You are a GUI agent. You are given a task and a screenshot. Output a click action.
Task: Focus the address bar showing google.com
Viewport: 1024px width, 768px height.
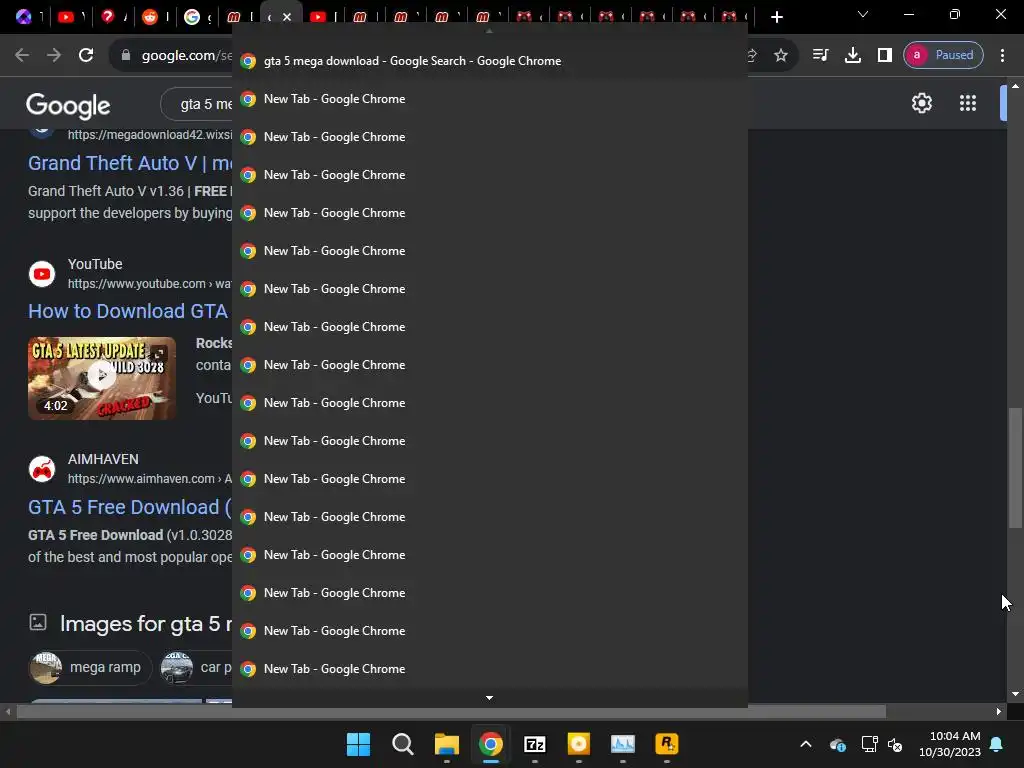(186, 56)
